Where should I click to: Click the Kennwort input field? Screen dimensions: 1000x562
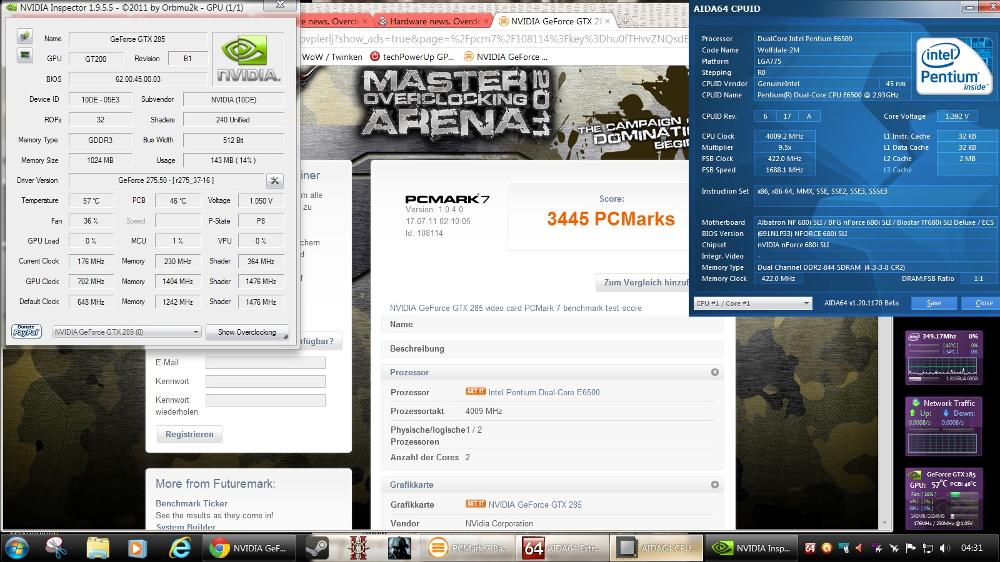265,381
